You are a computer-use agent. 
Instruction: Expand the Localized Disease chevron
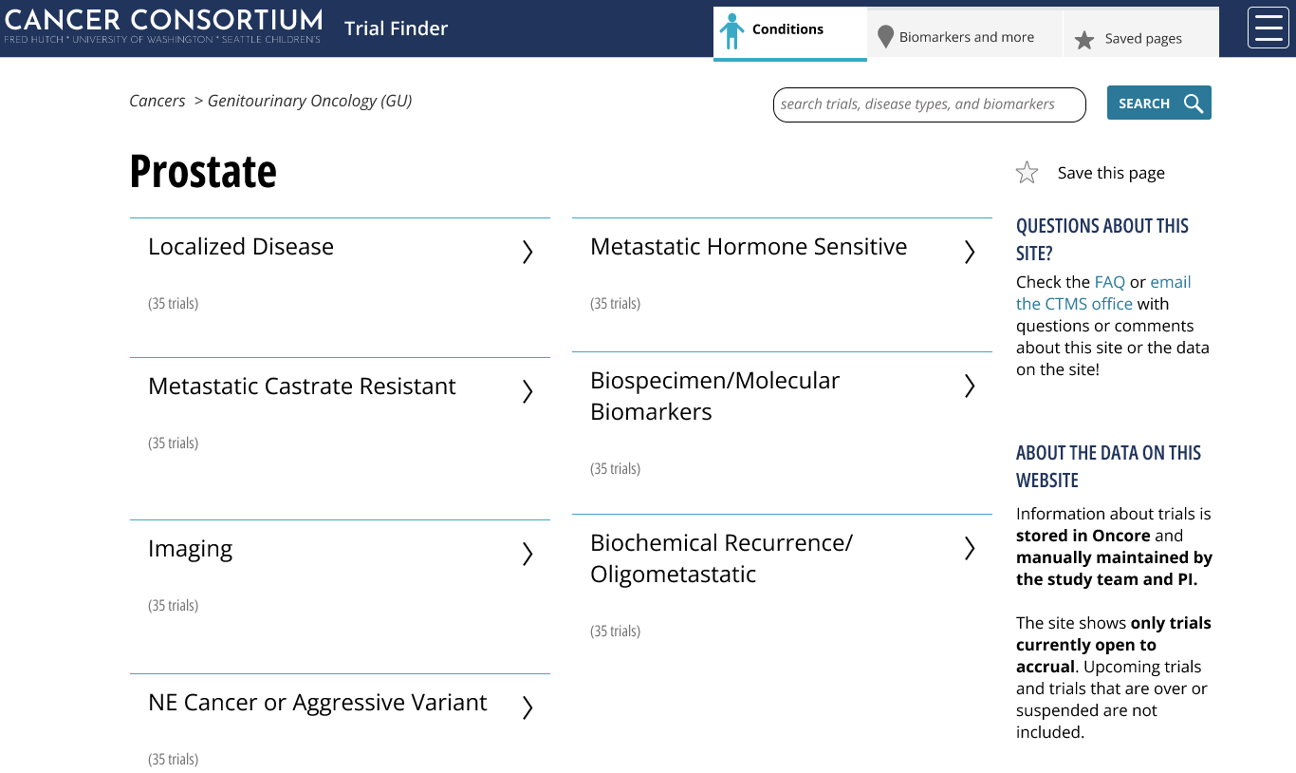527,251
